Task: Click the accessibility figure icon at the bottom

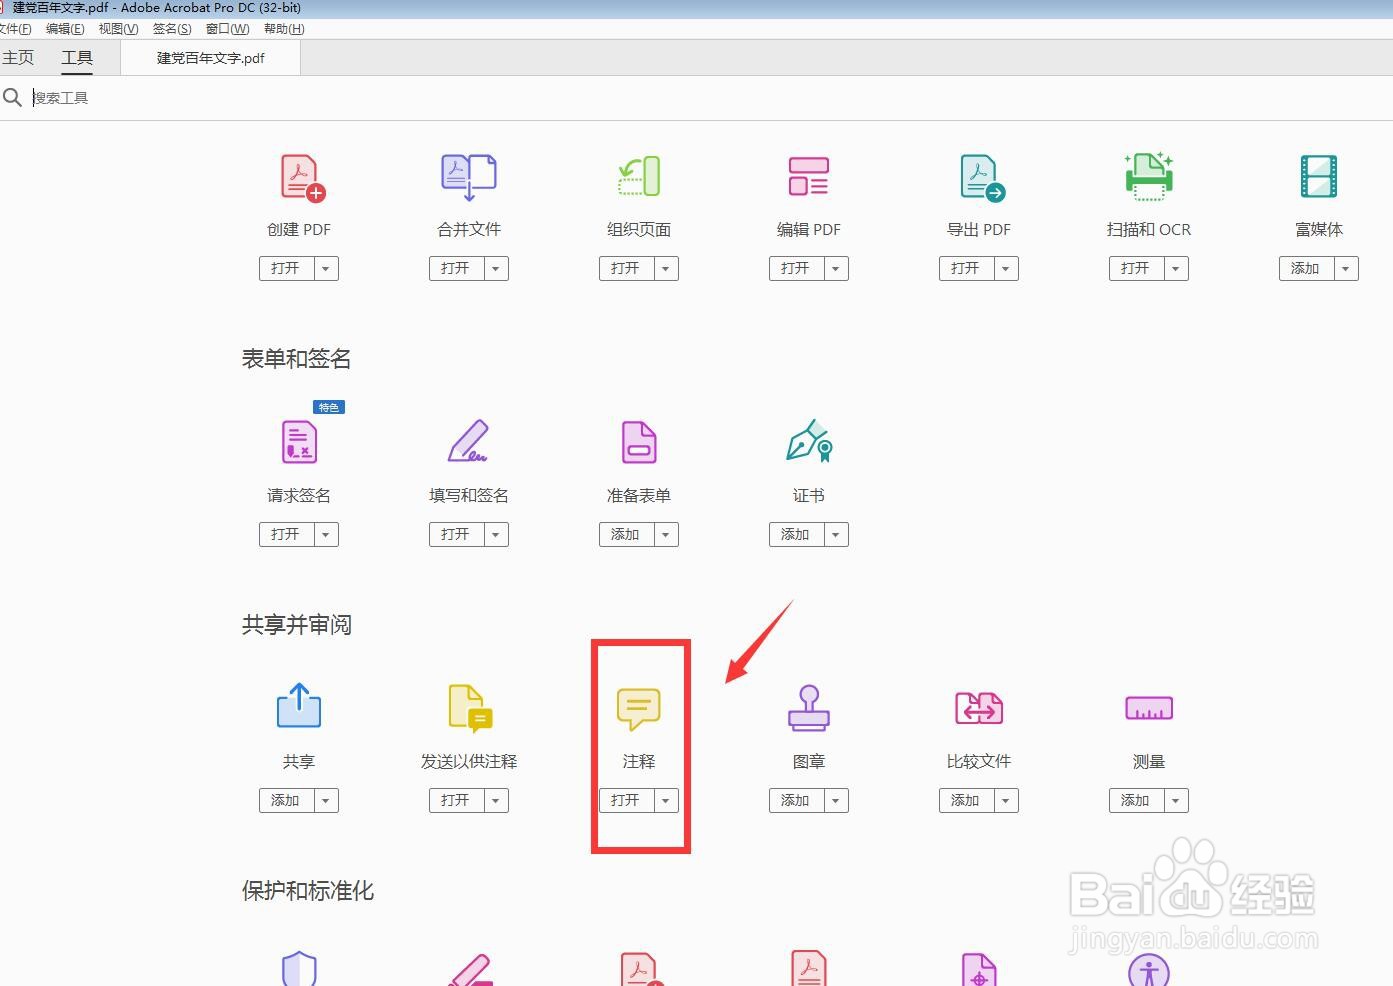Action: (x=1149, y=969)
